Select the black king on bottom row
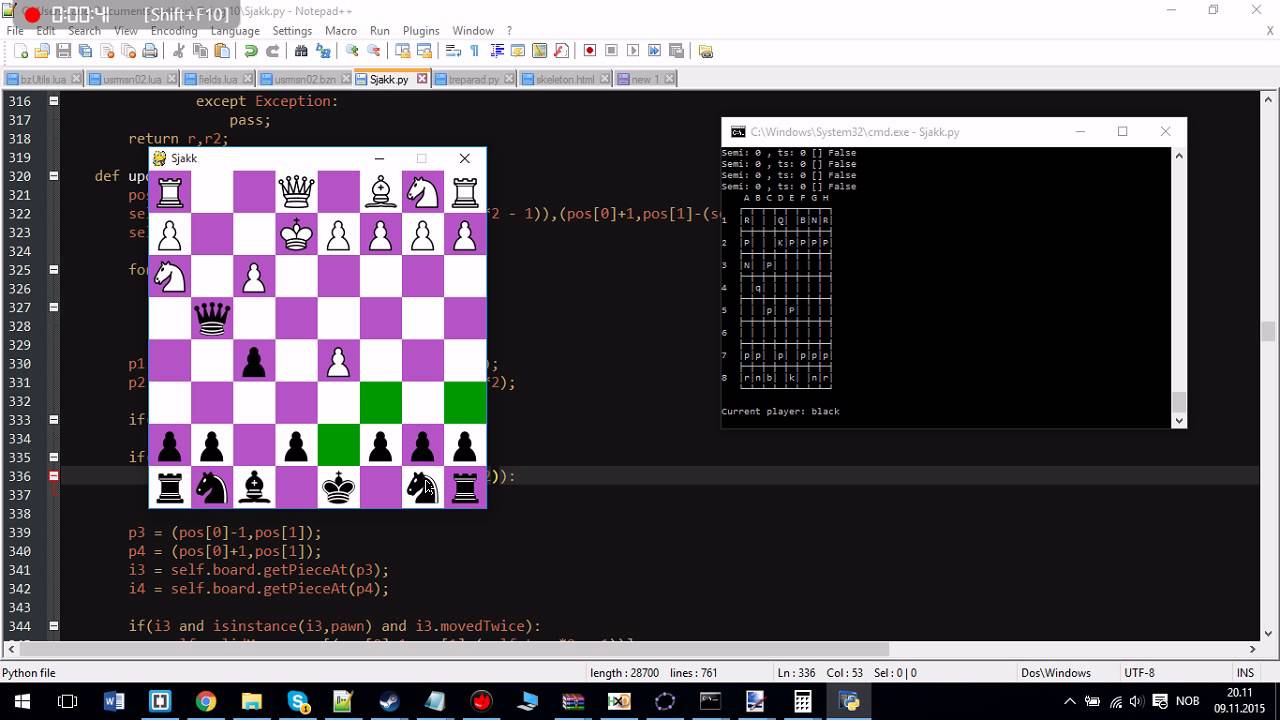 coord(339,488)
